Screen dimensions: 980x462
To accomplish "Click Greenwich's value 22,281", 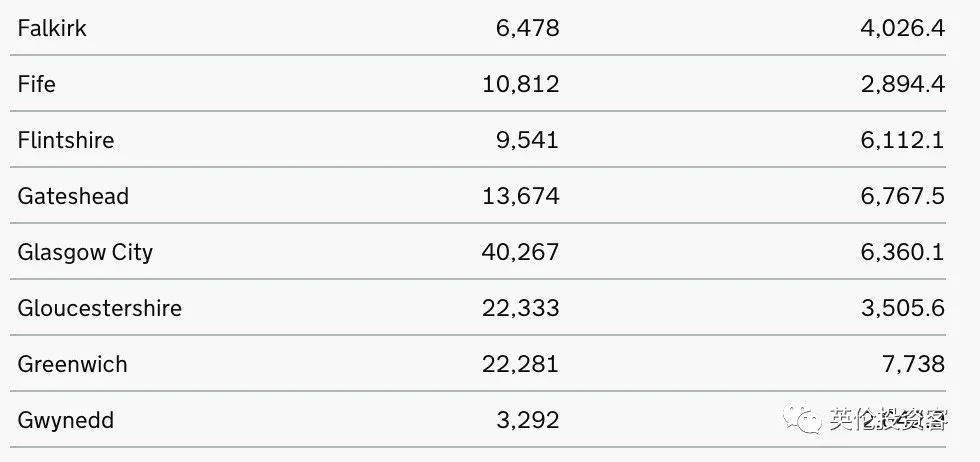I will click(x=521, y=364).
